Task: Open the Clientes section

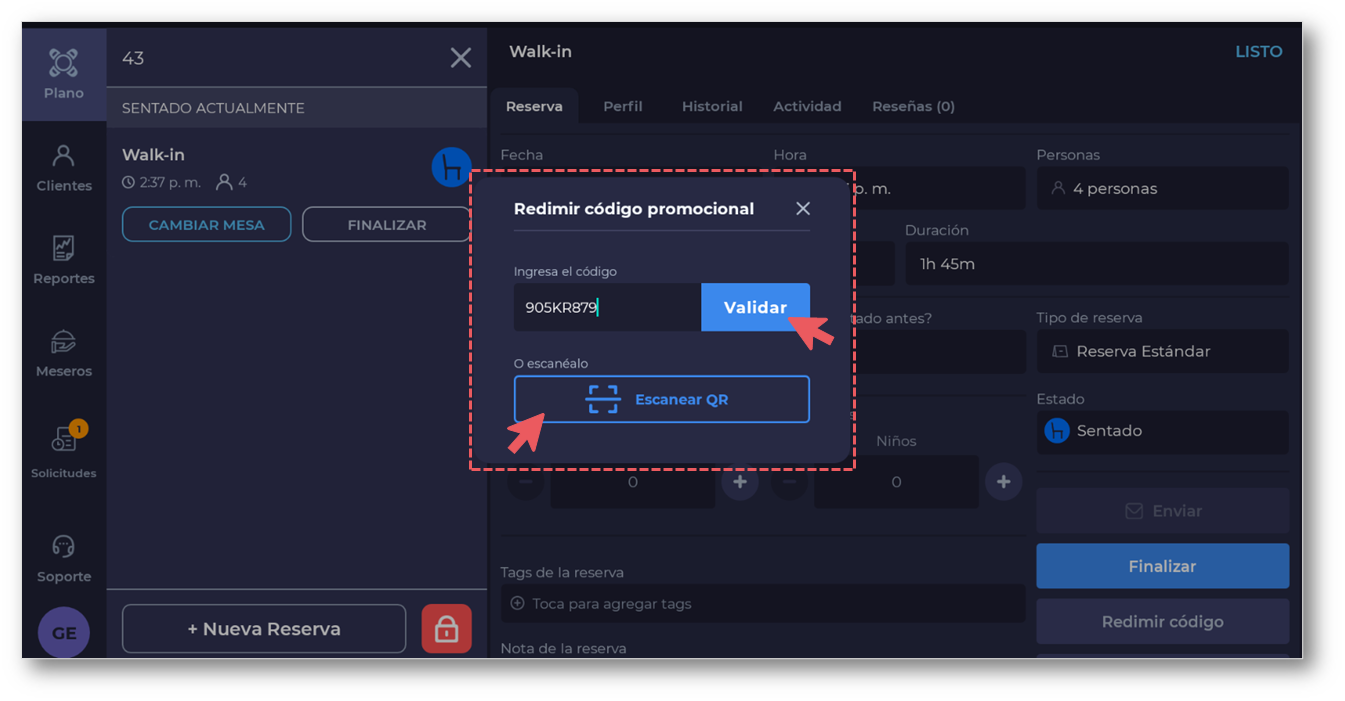Action: point(64,168)
